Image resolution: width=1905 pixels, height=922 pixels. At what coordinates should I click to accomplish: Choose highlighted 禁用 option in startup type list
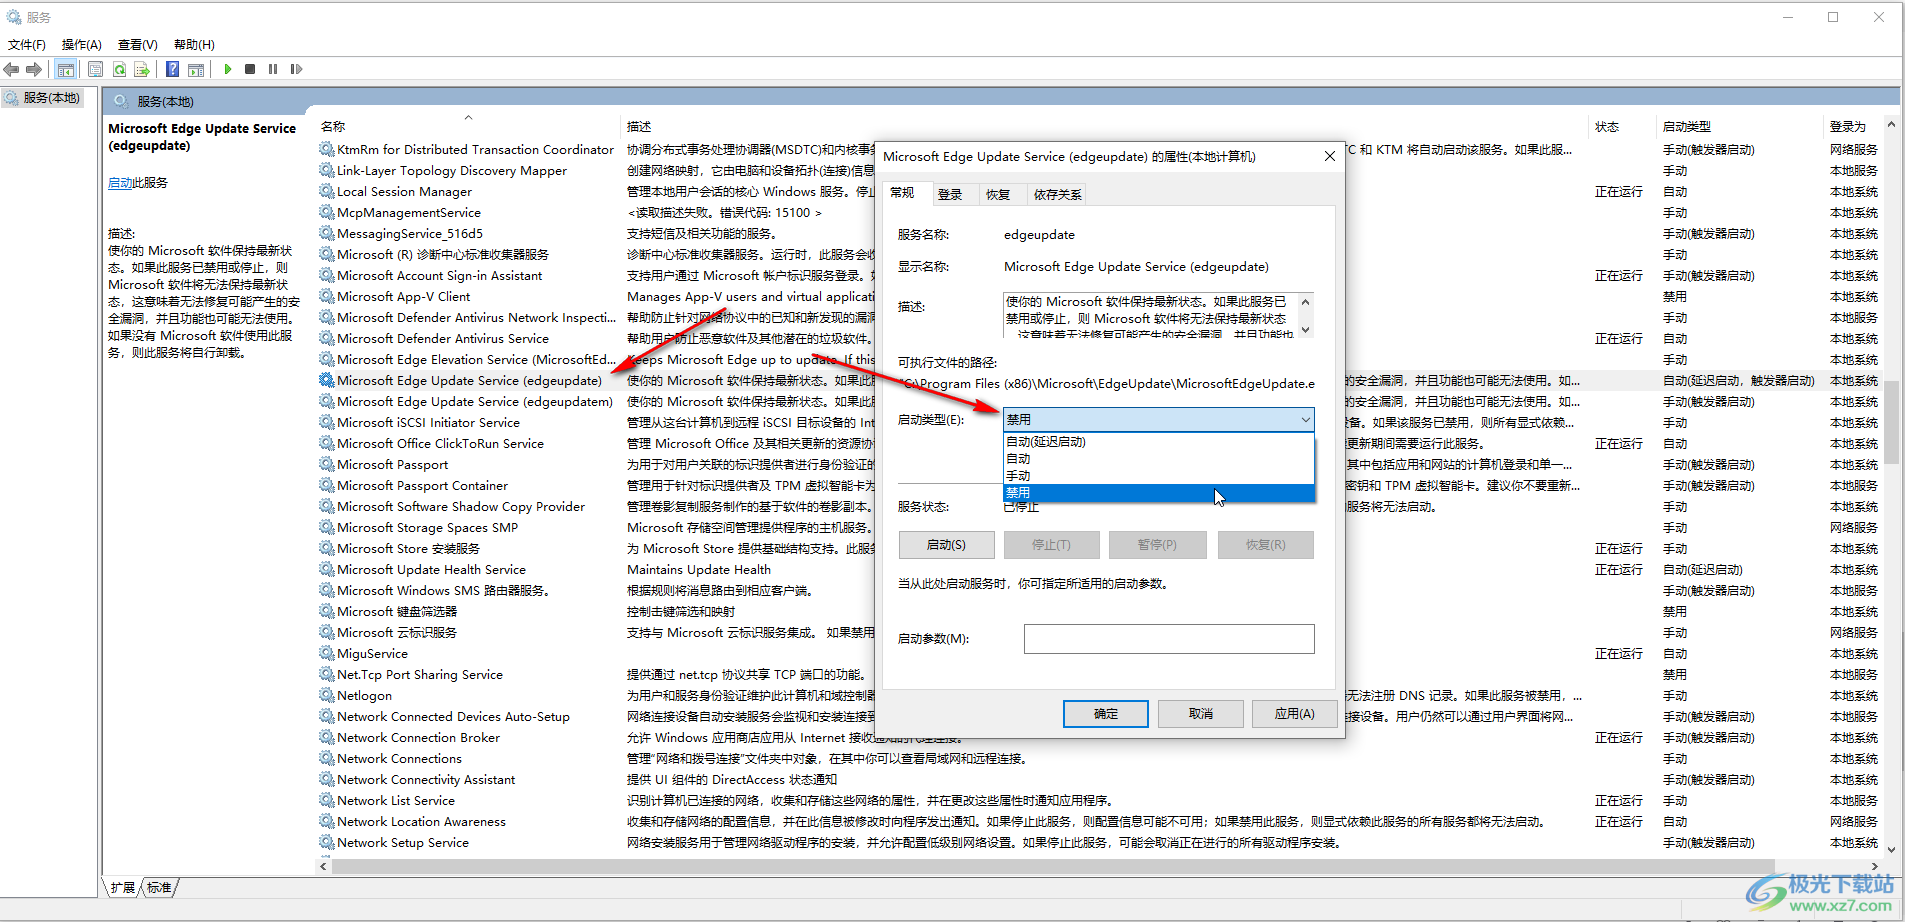click(1158, 493)
